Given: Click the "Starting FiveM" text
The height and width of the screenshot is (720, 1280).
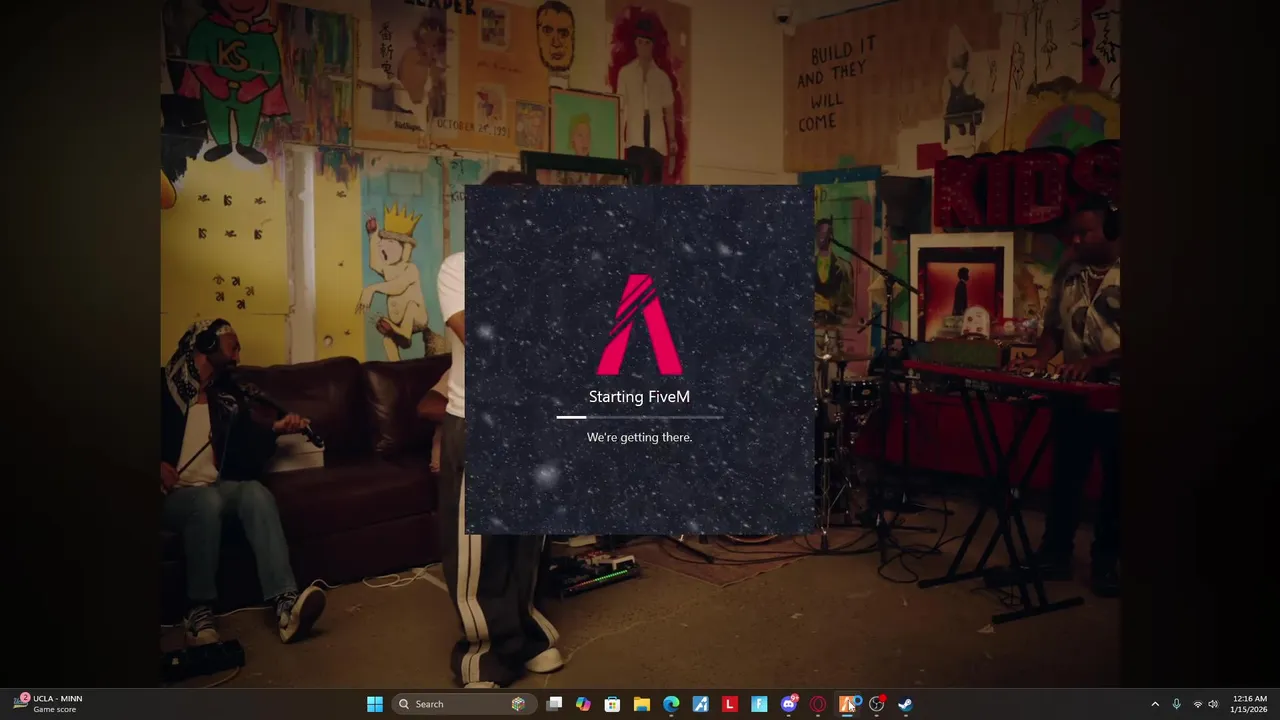Looking at the screenshot, I should pyautogui.click(x=639, y=397).
